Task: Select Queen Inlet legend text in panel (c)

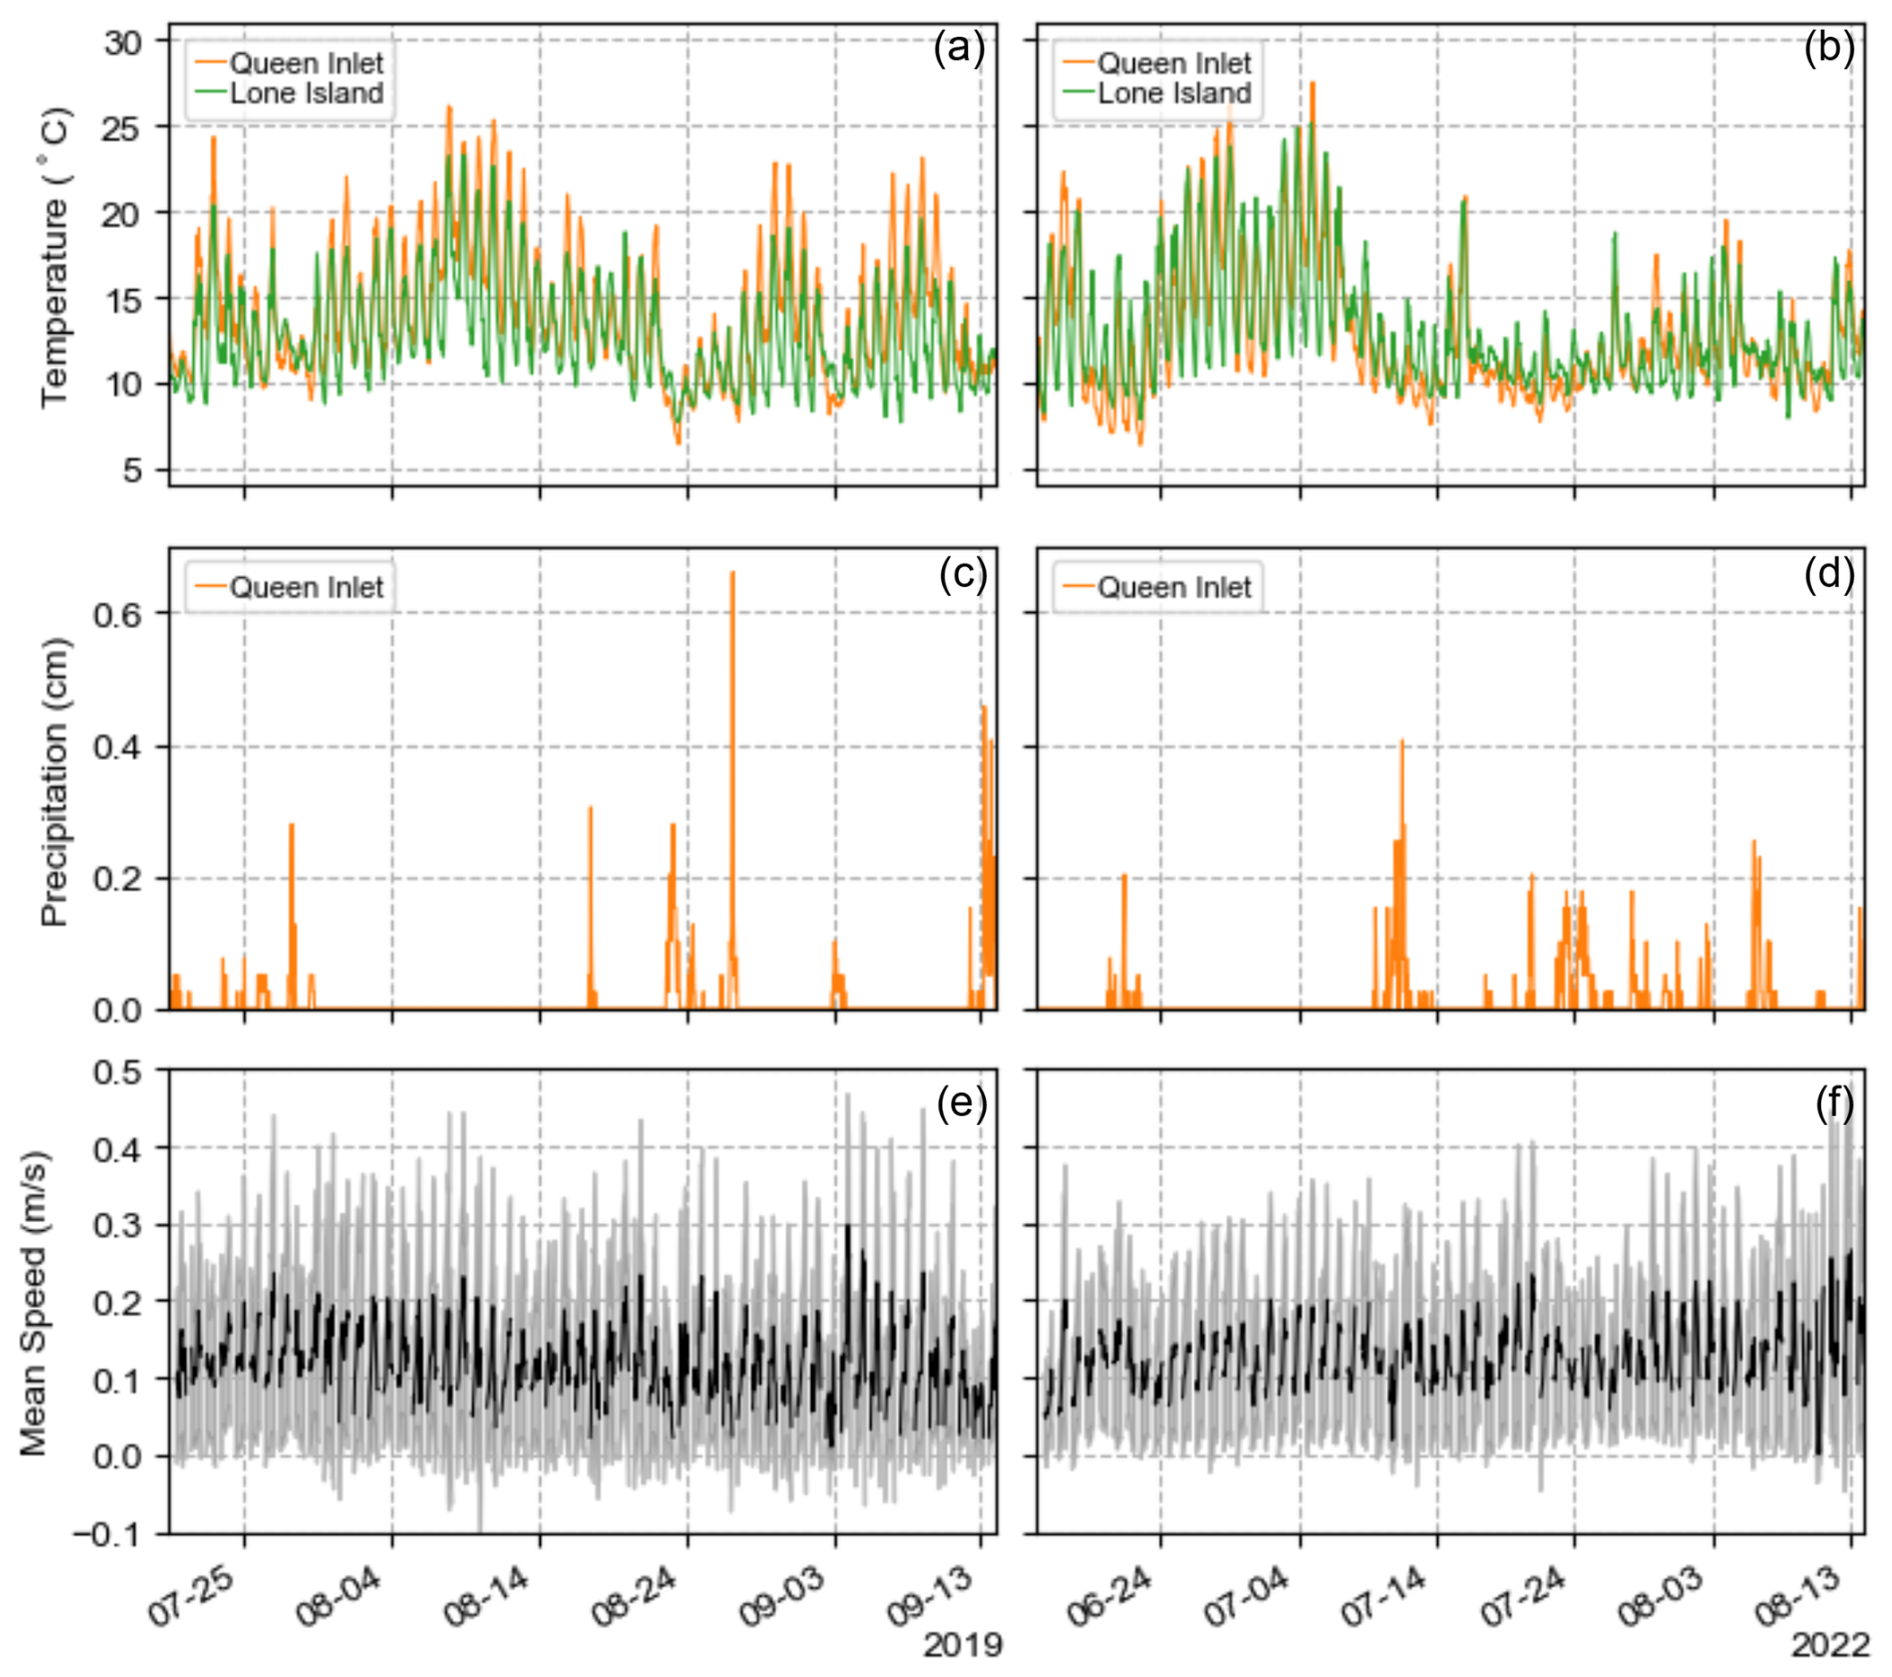Action: tap(306, 587)
